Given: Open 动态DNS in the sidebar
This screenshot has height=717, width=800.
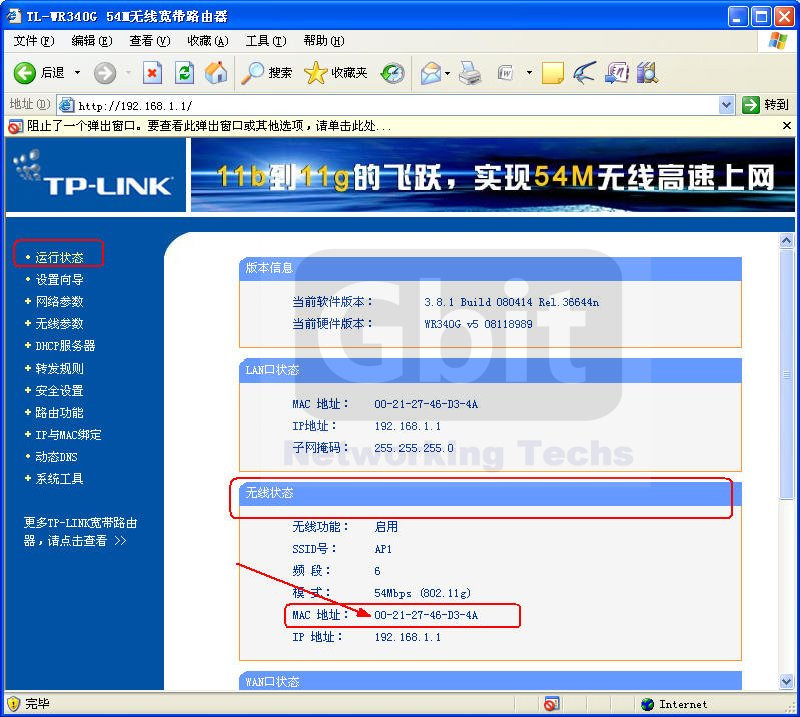Looking at the screenshot, I should point(56,457).
